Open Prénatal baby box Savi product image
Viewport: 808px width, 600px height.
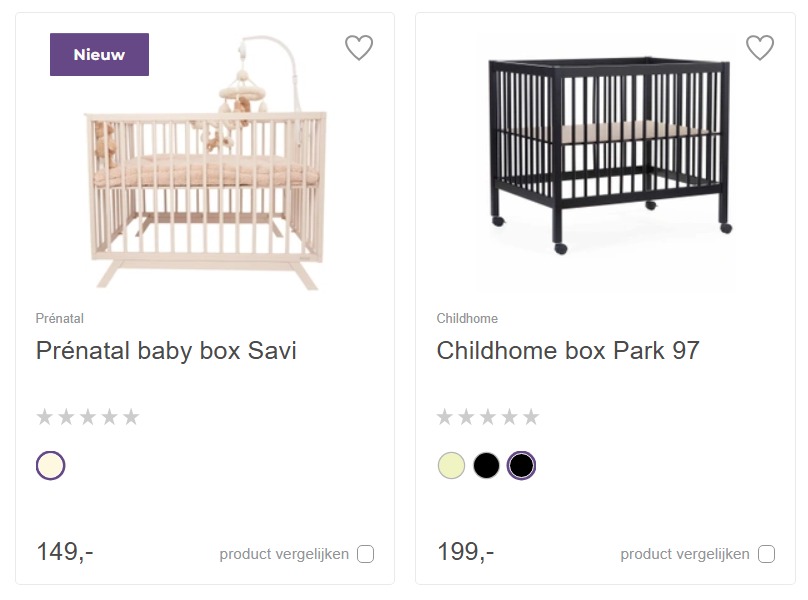click(x=205, y=162)
